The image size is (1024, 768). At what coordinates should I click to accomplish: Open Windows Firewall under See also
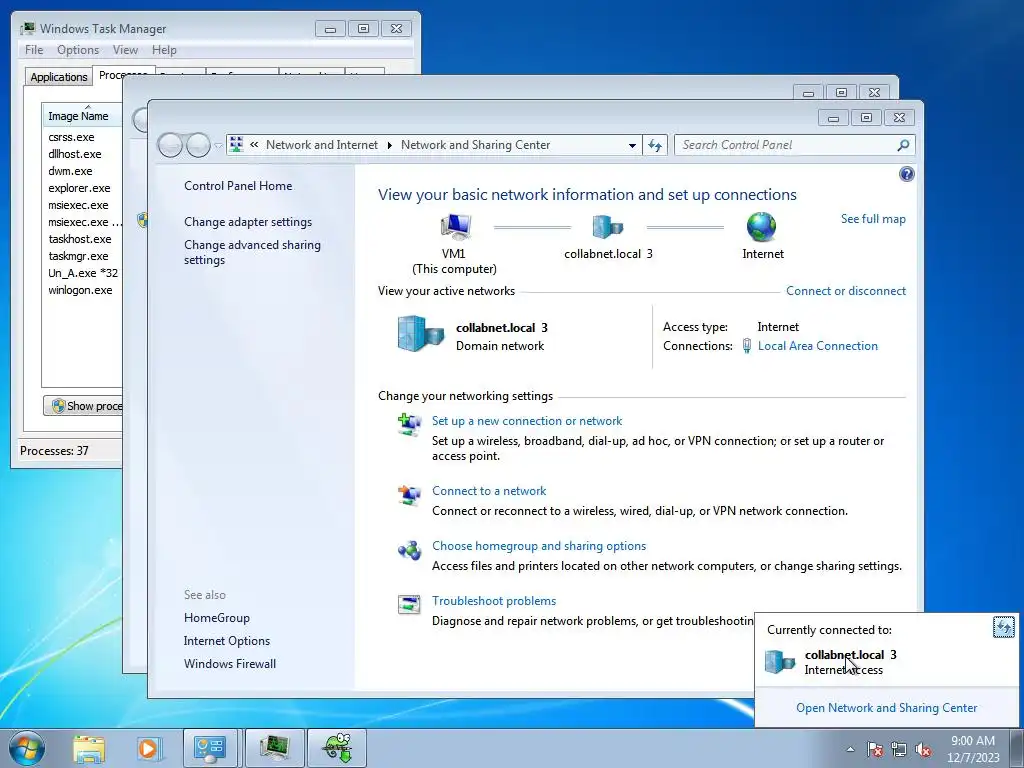click(x=230, y=664)
